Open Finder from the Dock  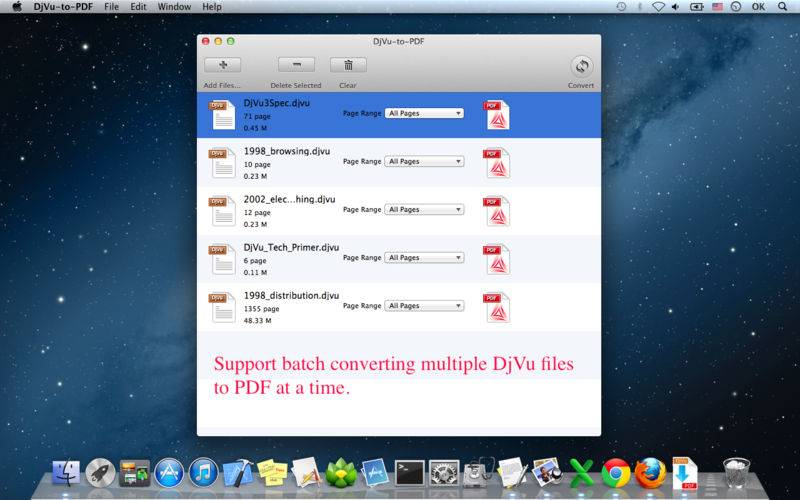coord(67,473)
